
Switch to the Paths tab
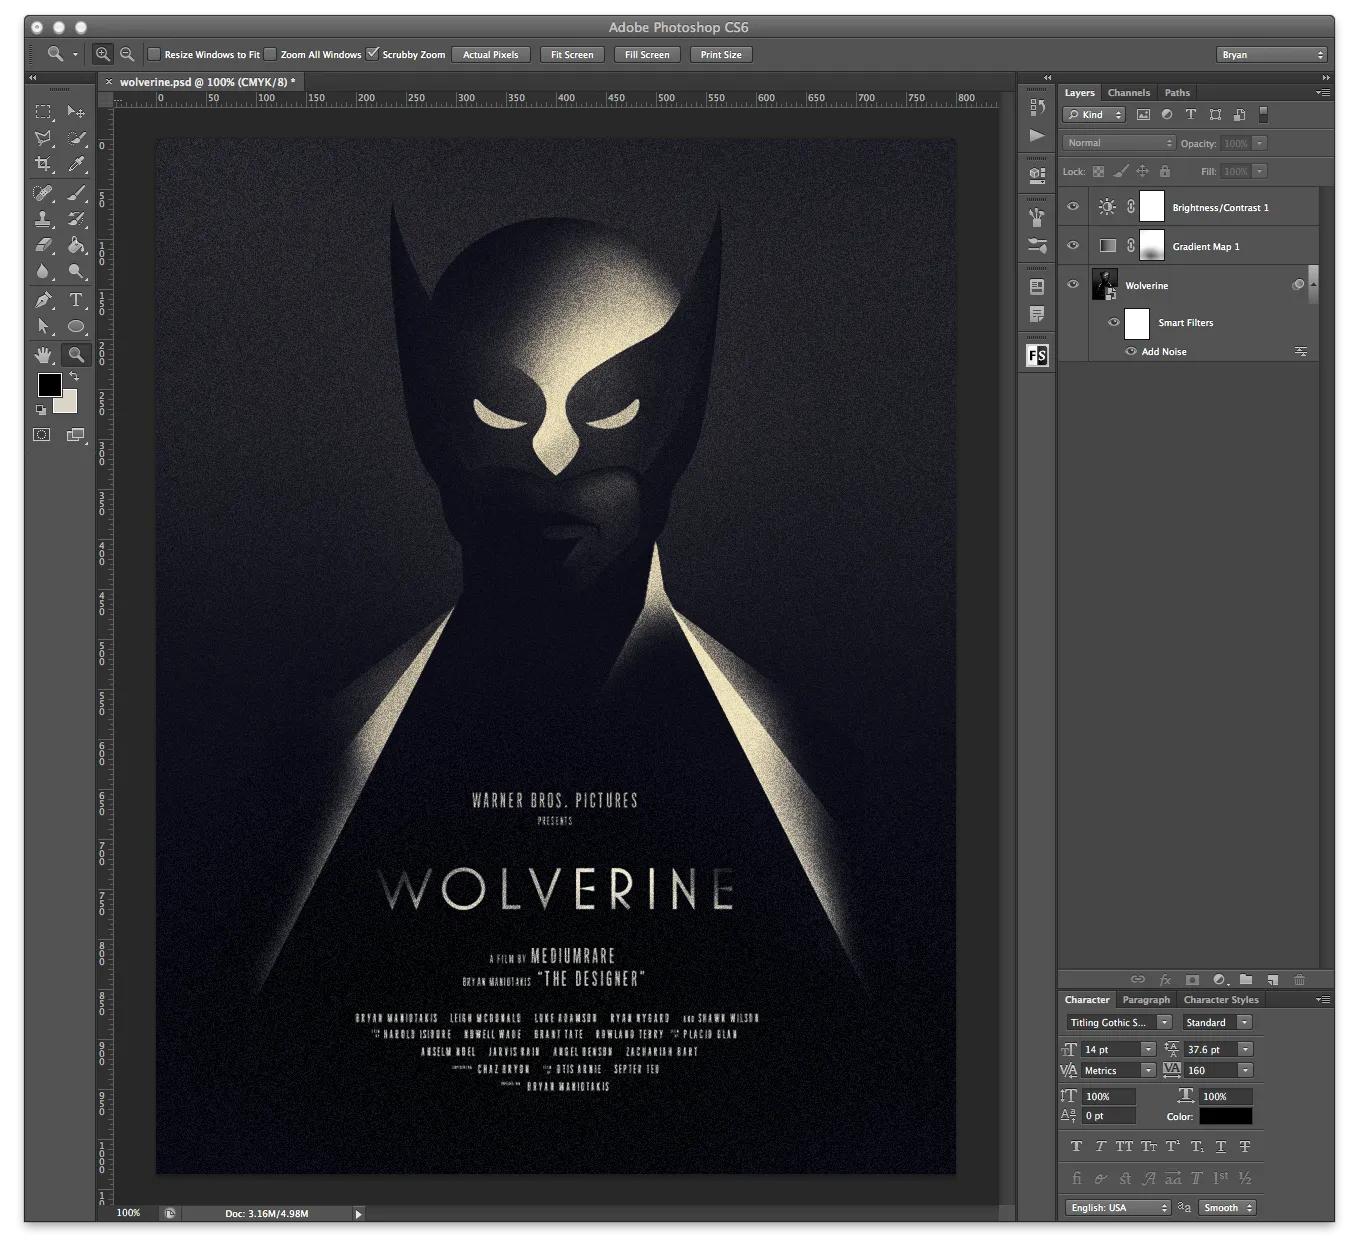(x=1177, y=93)
